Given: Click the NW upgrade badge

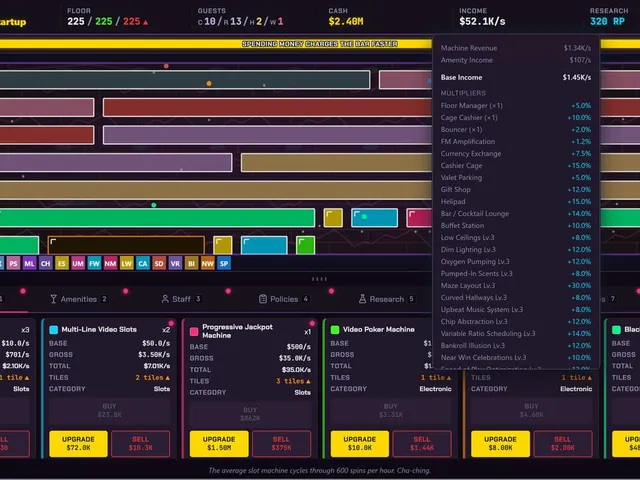Looking at the screenshot, I should tap(208, 263).
